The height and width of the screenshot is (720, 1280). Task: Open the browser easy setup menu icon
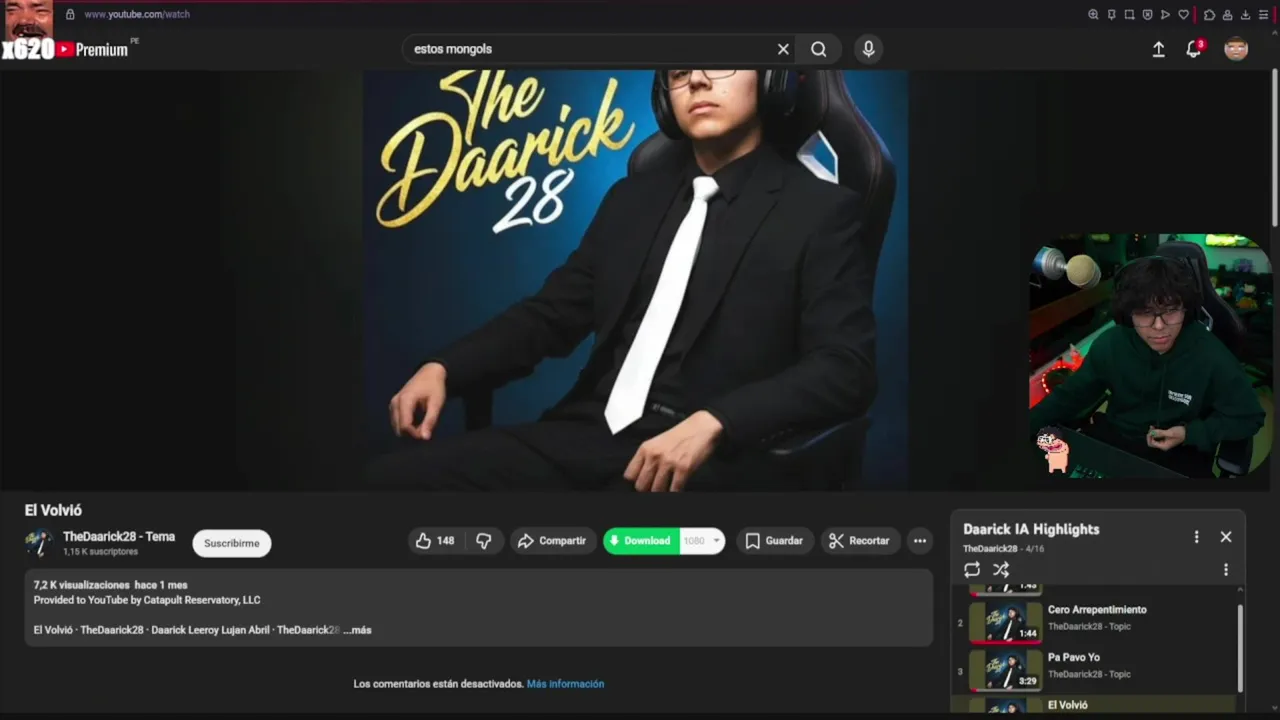coord(1263,15)
